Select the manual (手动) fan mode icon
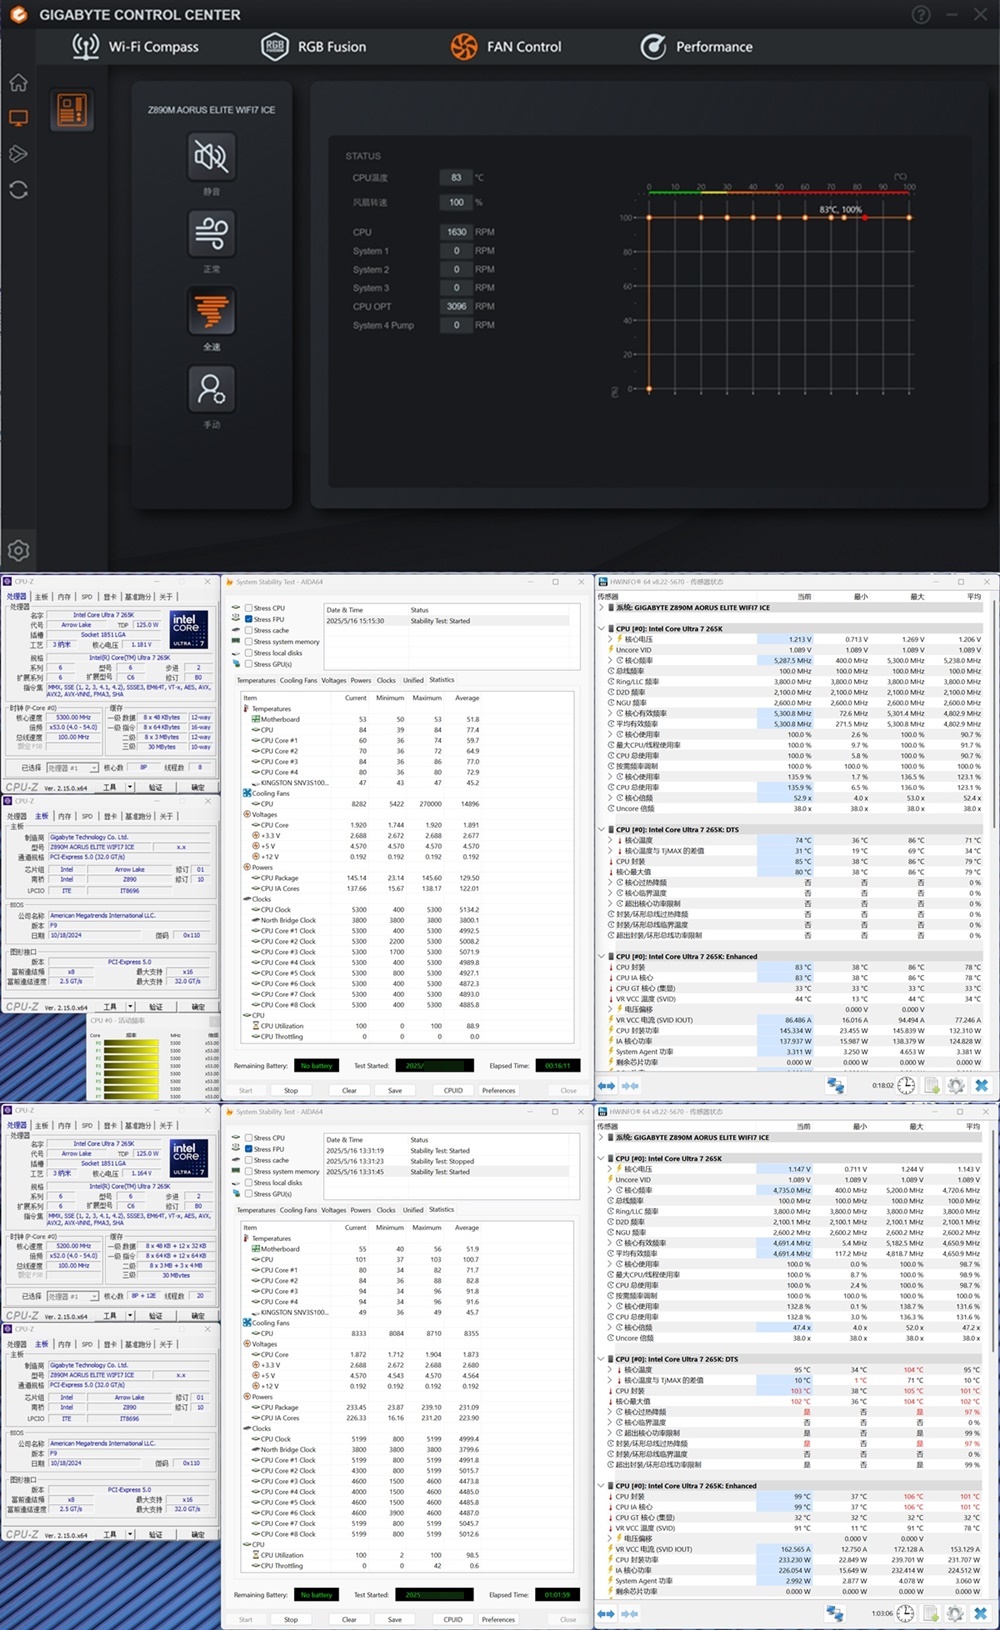This screenshot has height=1630, width=1000. pos(211,389)
